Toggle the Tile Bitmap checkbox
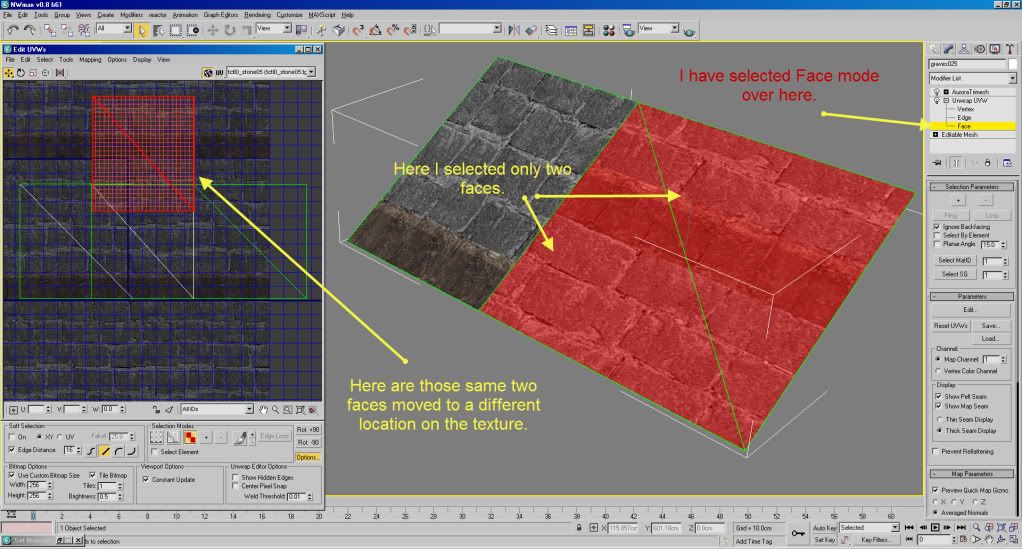The width and height of the screenshot is (1022, 549). point(92,474)
